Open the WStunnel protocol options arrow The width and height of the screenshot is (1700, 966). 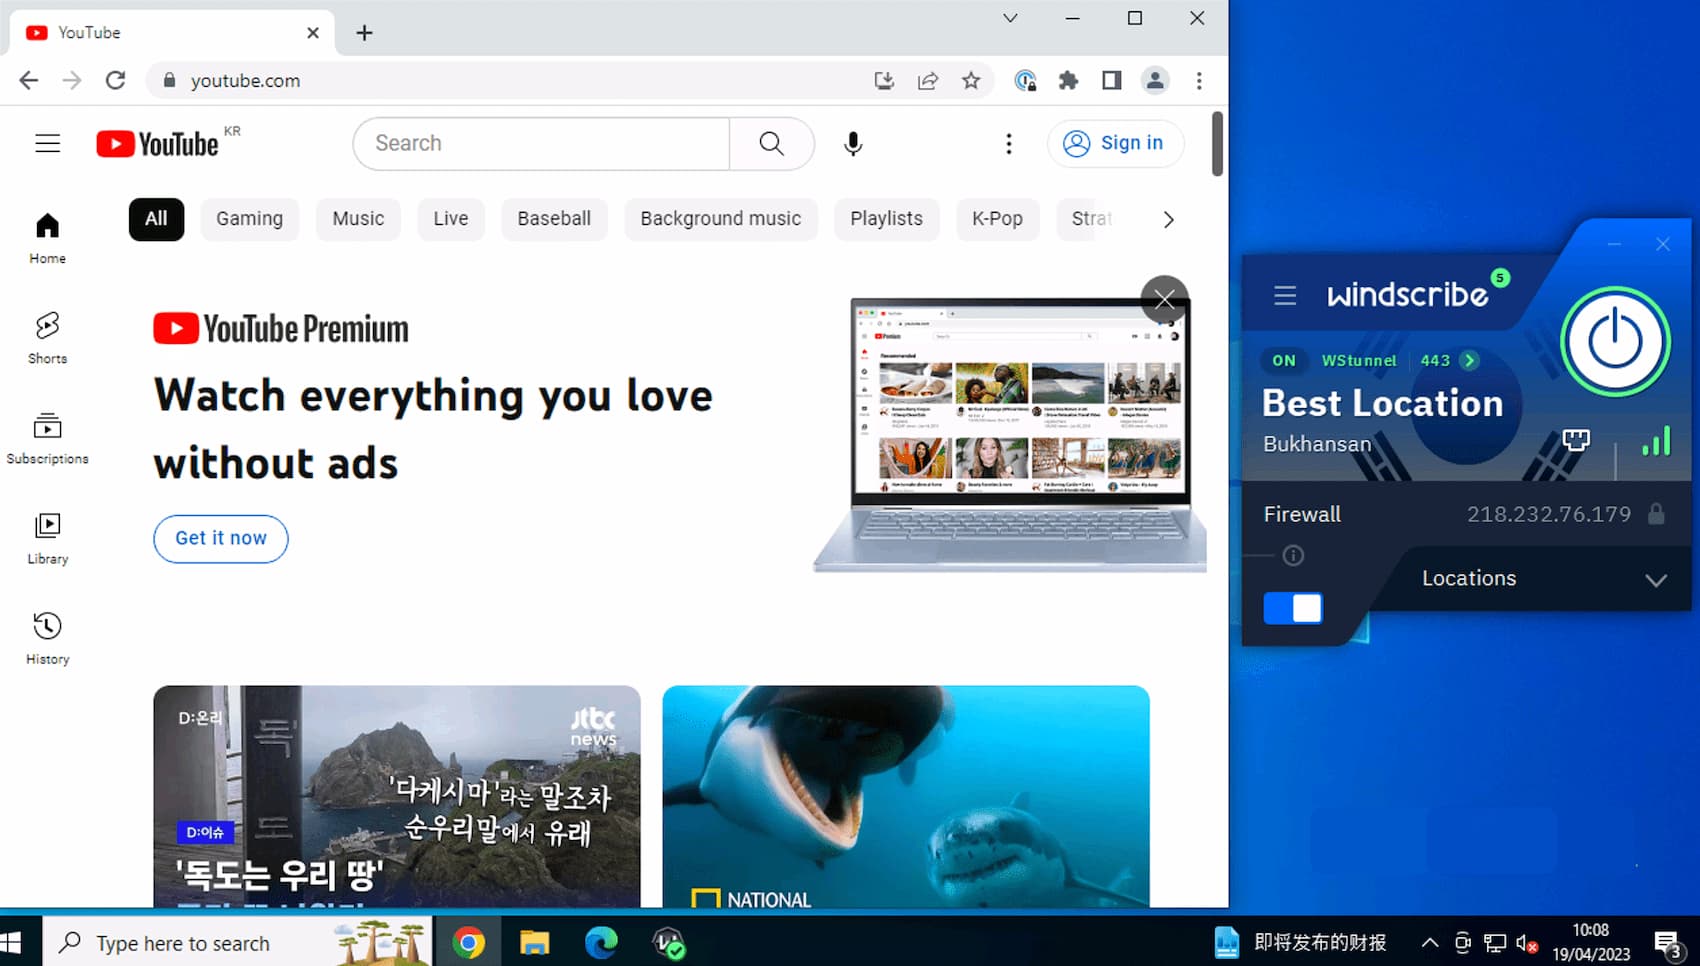click(x=1469, y=360)
